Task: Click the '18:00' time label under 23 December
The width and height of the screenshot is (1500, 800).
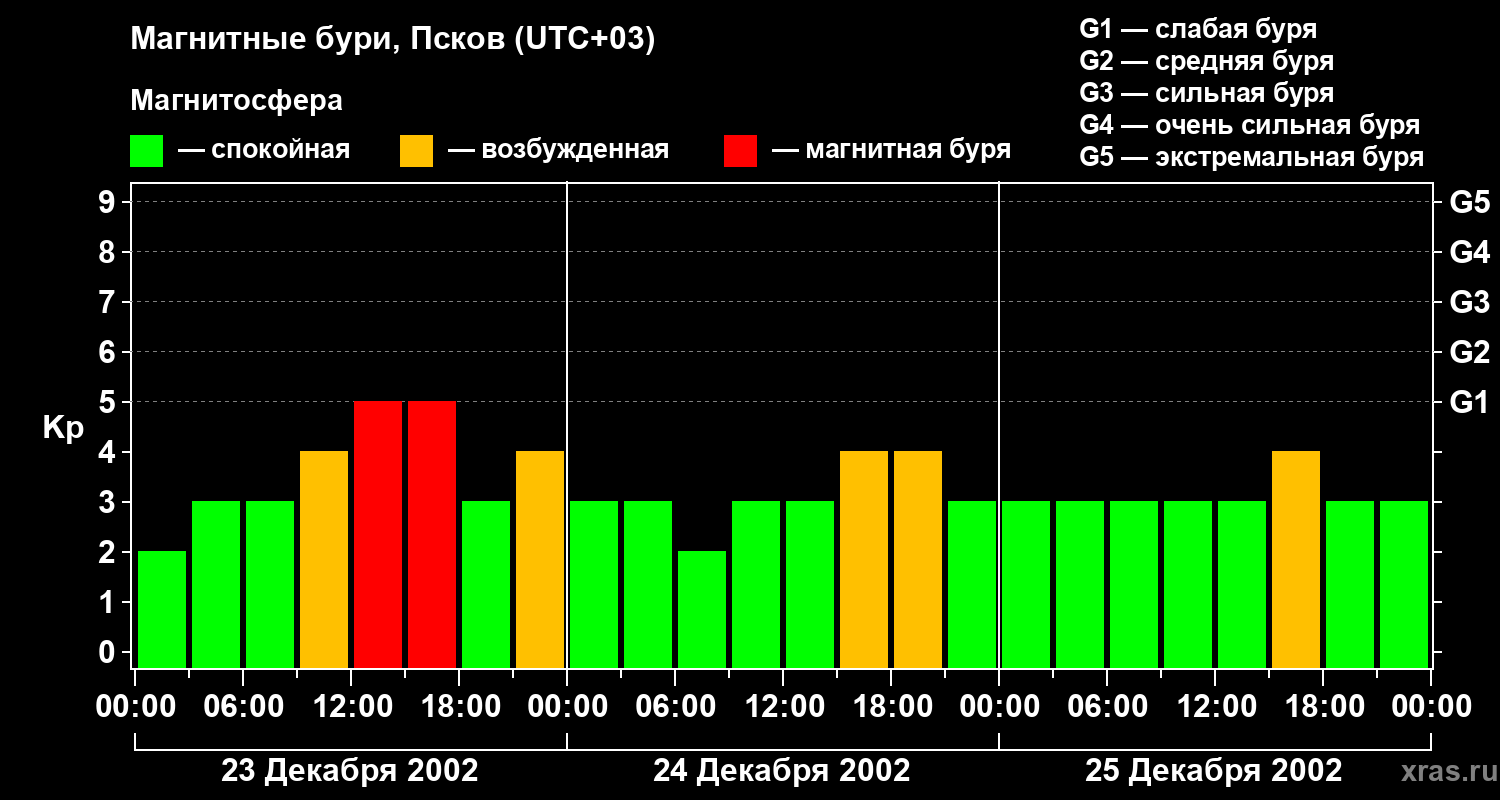Action: coord(459,707)
